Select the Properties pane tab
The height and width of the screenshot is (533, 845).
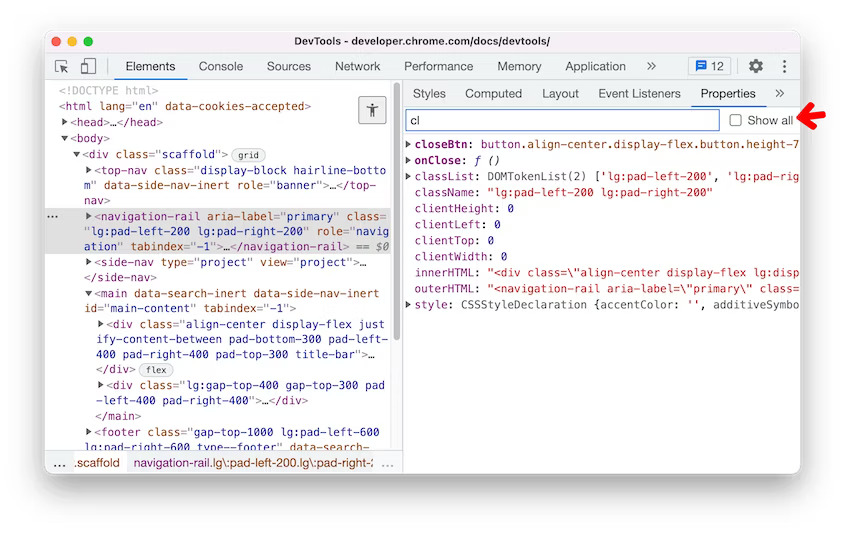coord(728,94)
